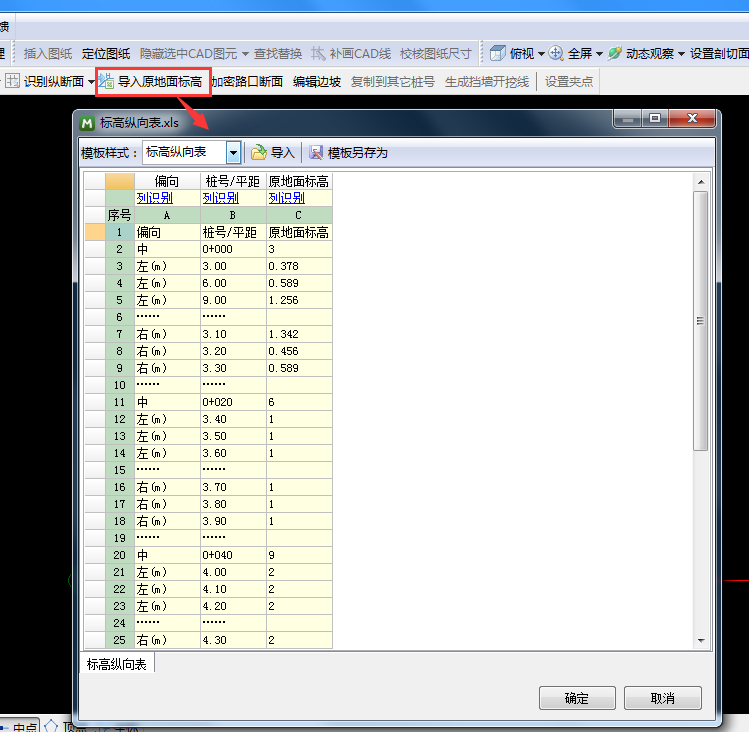Click the table's vertical scrollbar thumb

click(700, 320)
